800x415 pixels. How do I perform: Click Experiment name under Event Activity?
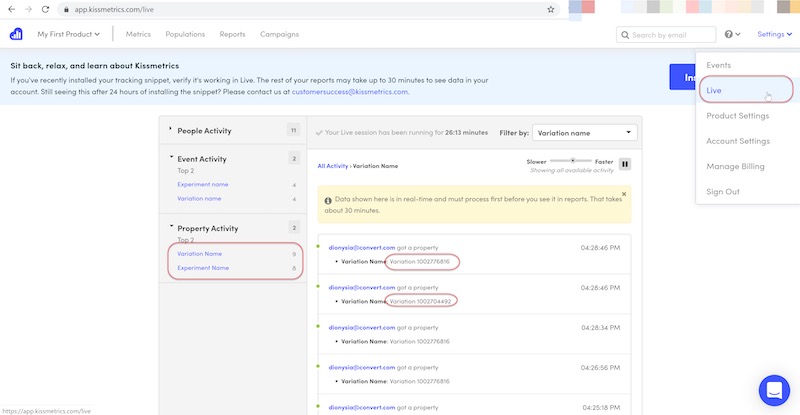coord(203,184)
